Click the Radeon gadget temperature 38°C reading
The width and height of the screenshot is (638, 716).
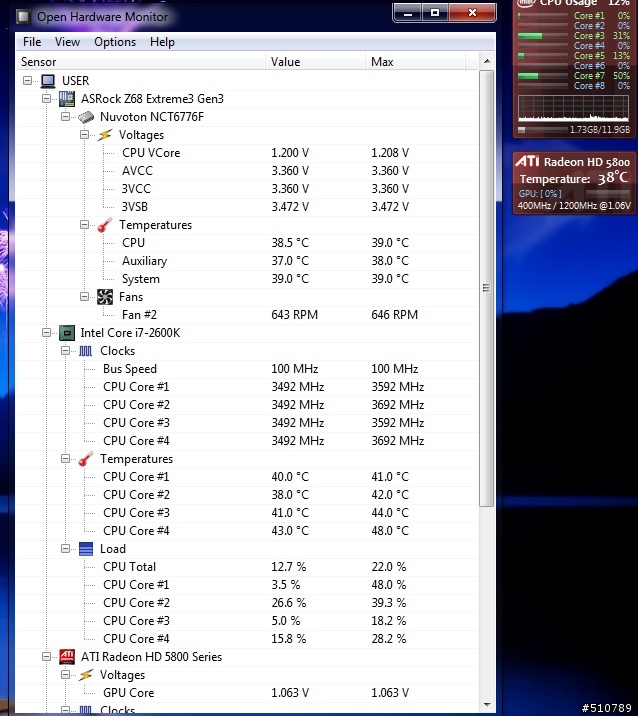tap(613, 178)
